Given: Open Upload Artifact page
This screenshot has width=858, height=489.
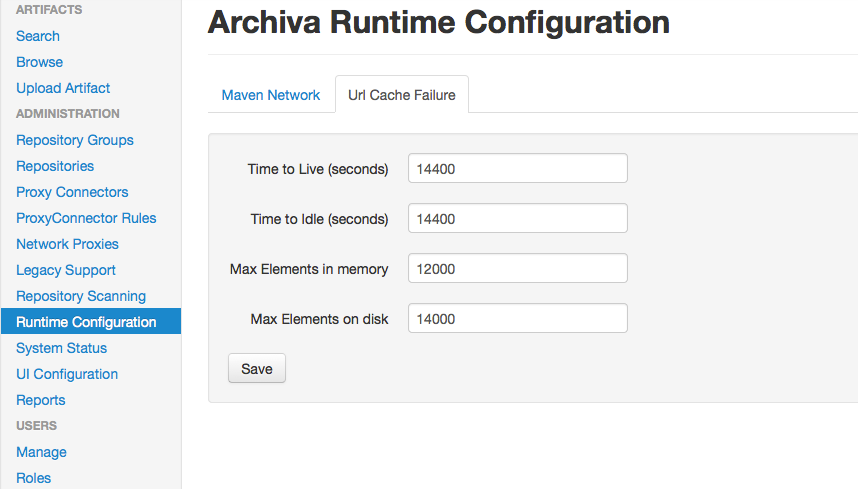Looking at the screenshot, I should tap(63, 88).
